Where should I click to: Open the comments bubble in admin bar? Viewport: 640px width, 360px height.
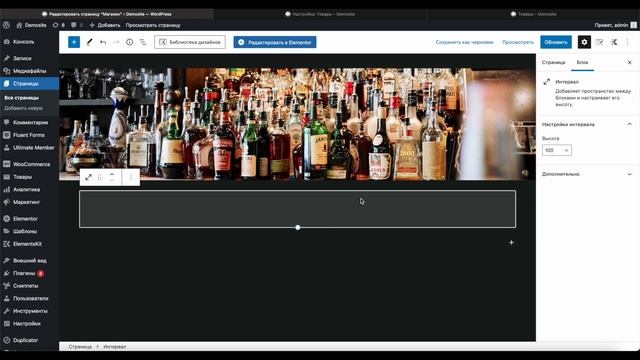(77, 25)
